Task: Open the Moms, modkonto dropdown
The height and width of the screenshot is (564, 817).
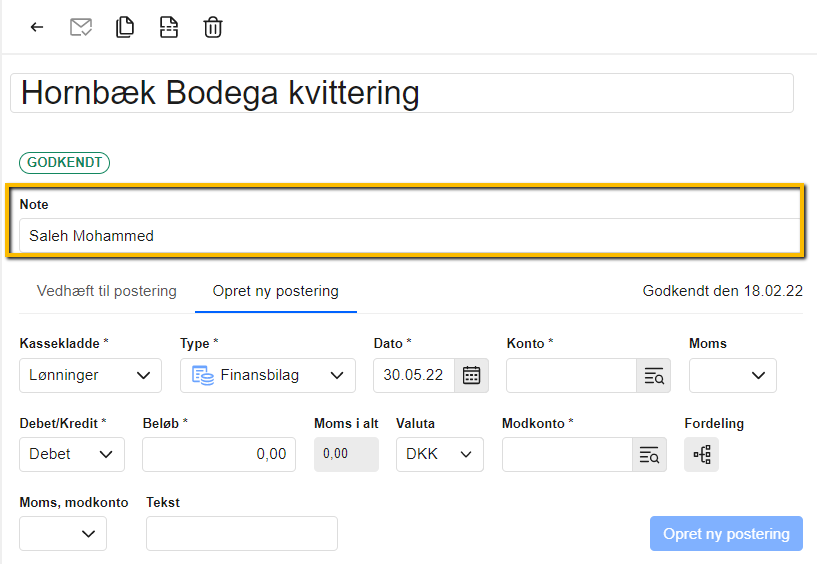Action: (63, 533)
